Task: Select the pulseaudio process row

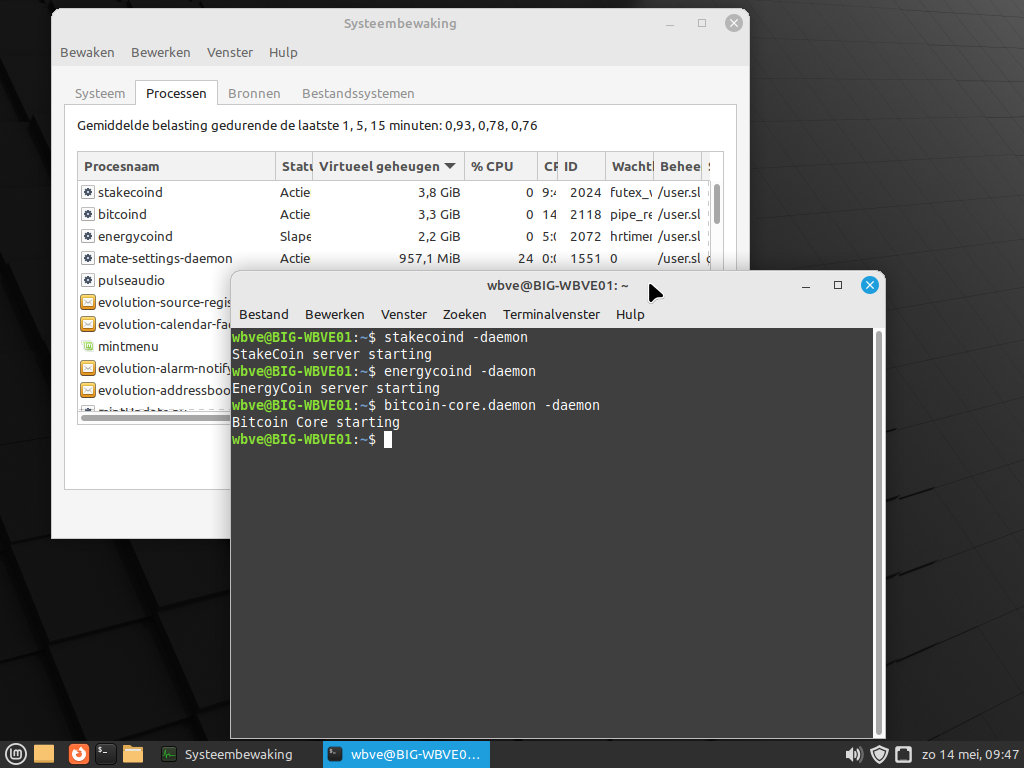Action: pyautogui.click(x=155, y=280)
